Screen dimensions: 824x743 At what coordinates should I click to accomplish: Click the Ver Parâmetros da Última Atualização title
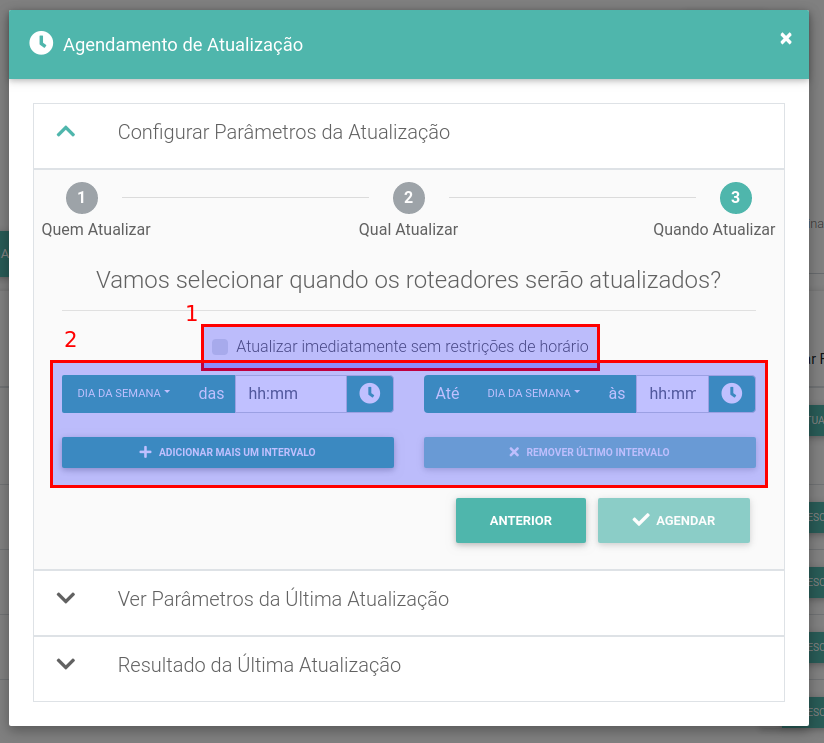283,598
